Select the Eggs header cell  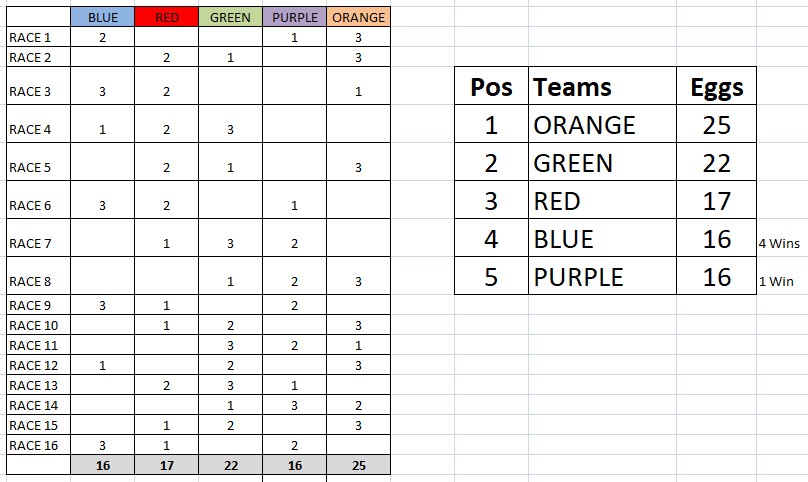tap(716, 86)
